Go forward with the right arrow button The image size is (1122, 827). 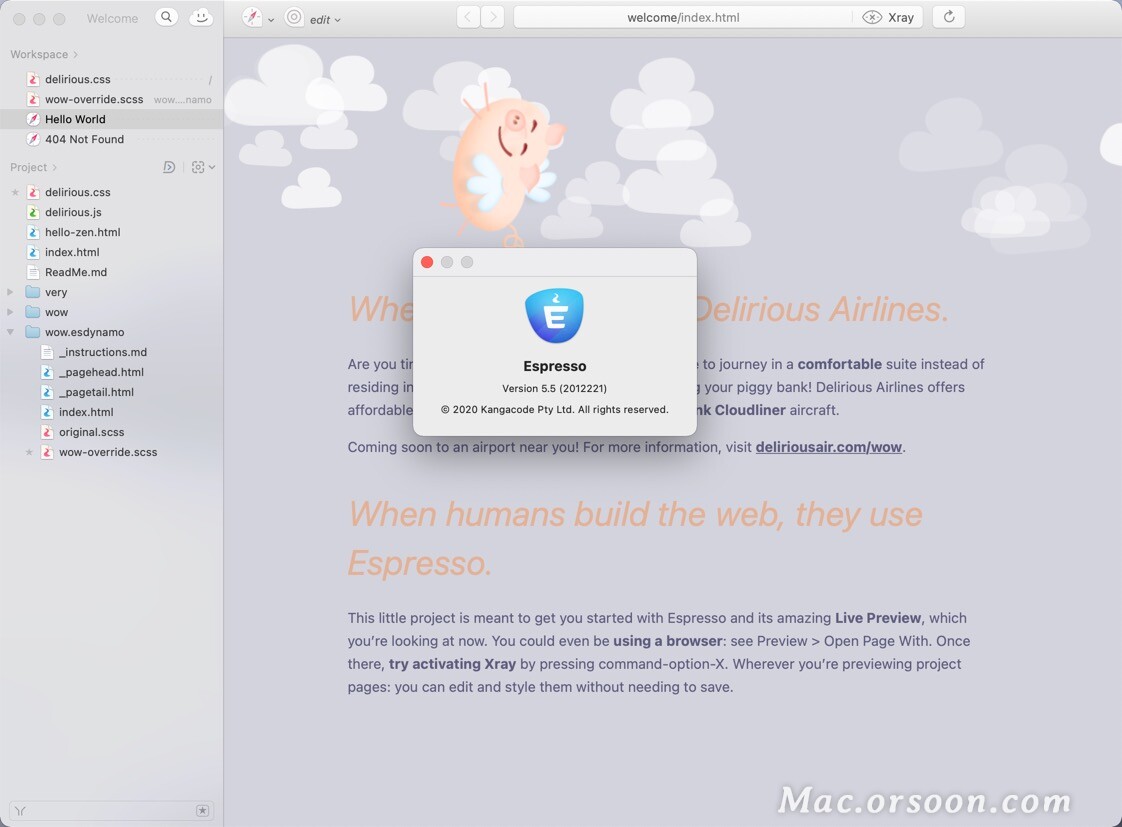[x=492, y=17]
